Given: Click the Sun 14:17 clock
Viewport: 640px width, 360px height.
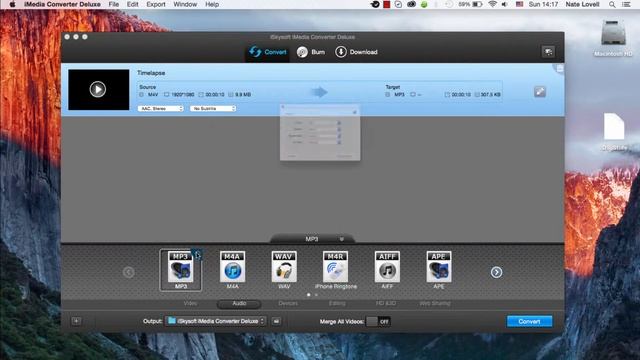Looking at the screenshot, I should pyautogui.click(x=543, y=4).
